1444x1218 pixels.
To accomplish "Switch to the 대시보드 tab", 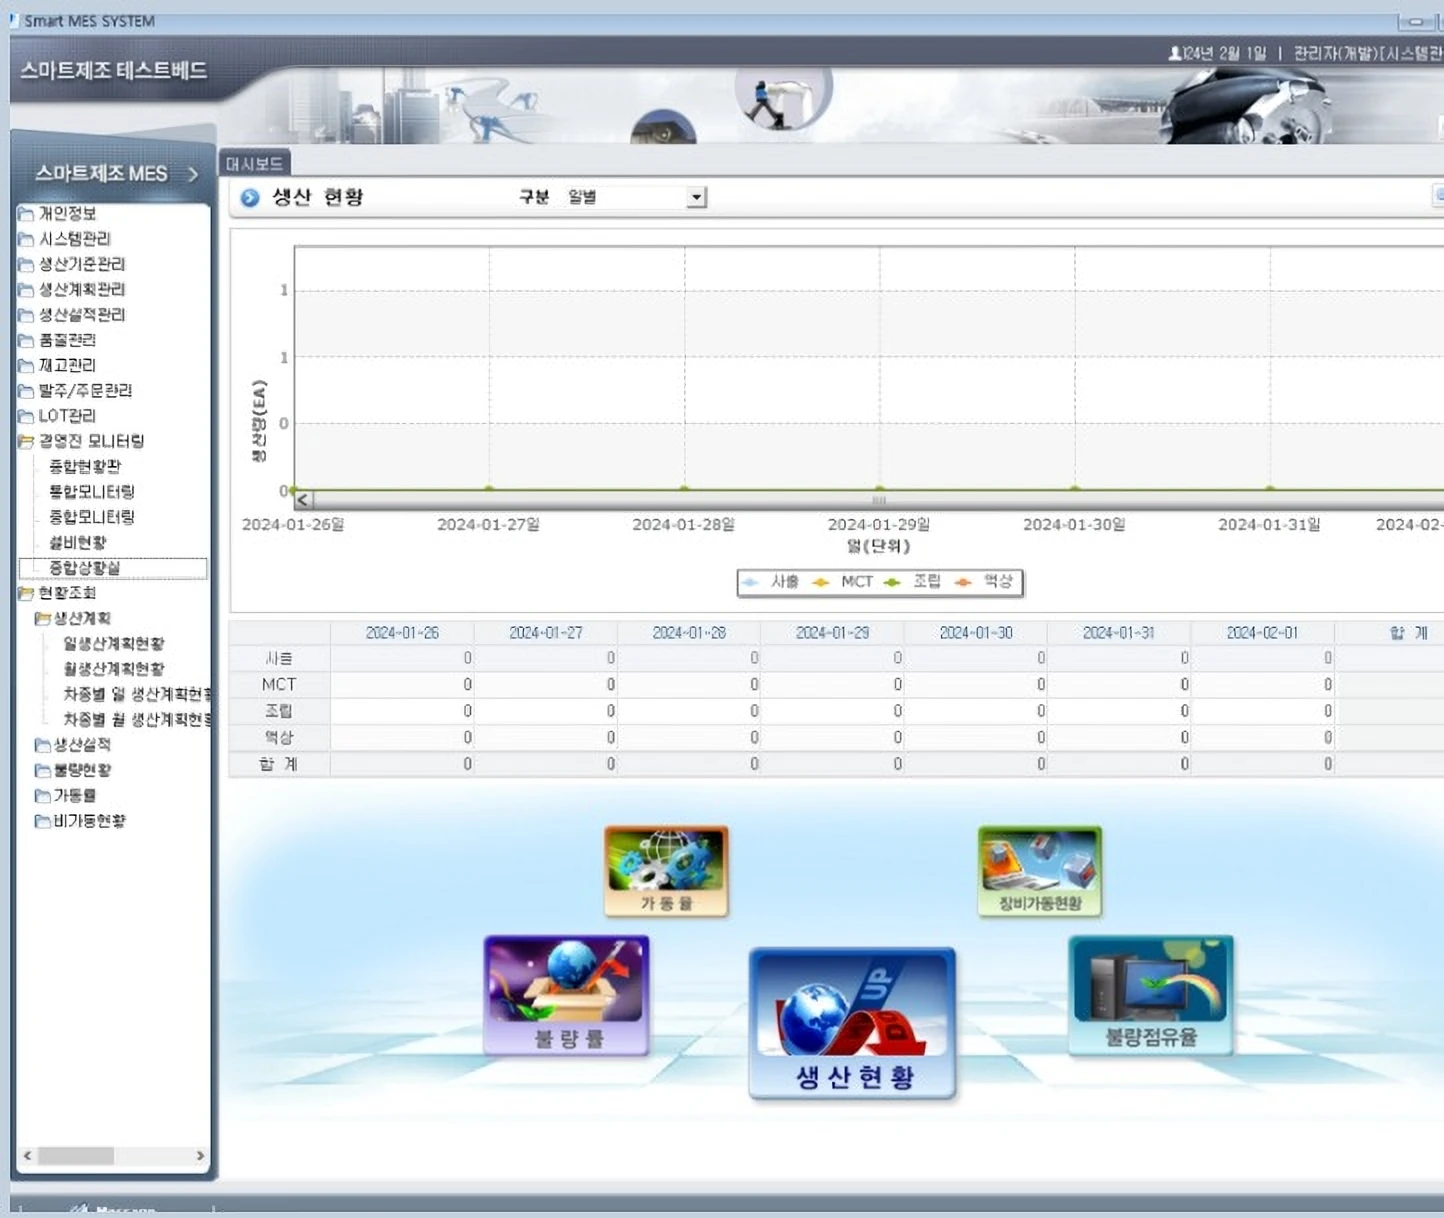I will click(x=254, y=163).
